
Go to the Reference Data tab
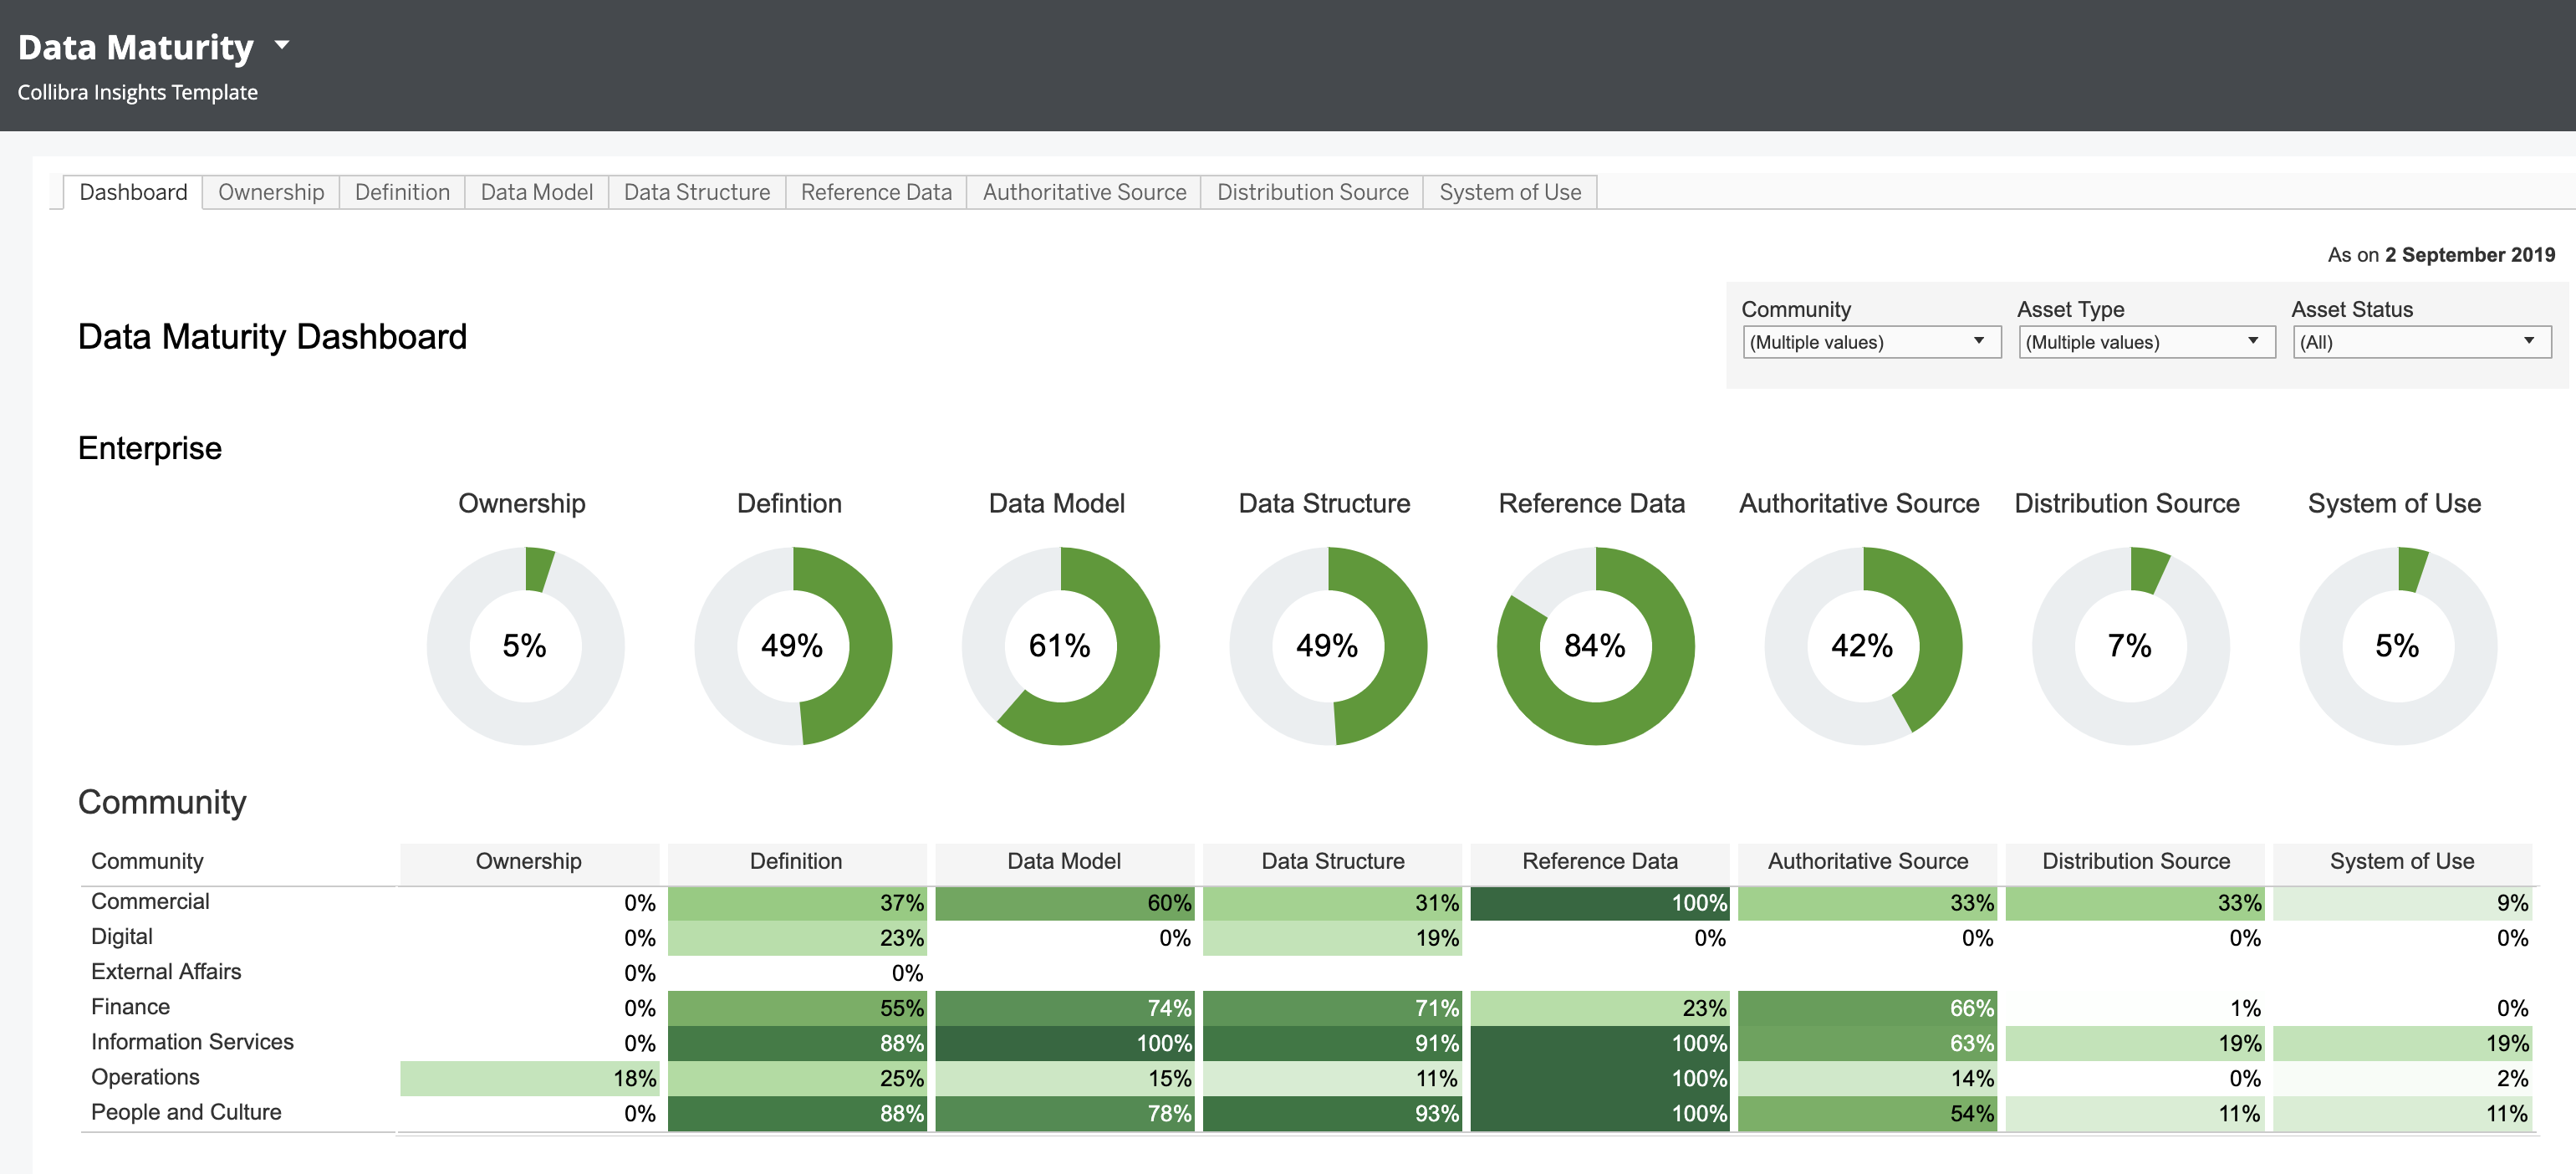(876, 192)
